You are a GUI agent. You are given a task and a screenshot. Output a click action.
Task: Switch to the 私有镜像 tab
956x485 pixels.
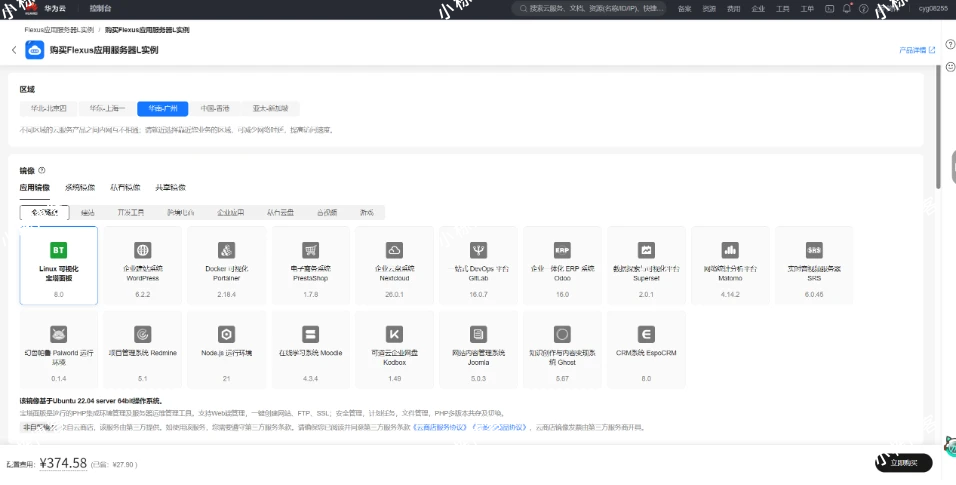[125, 188]
